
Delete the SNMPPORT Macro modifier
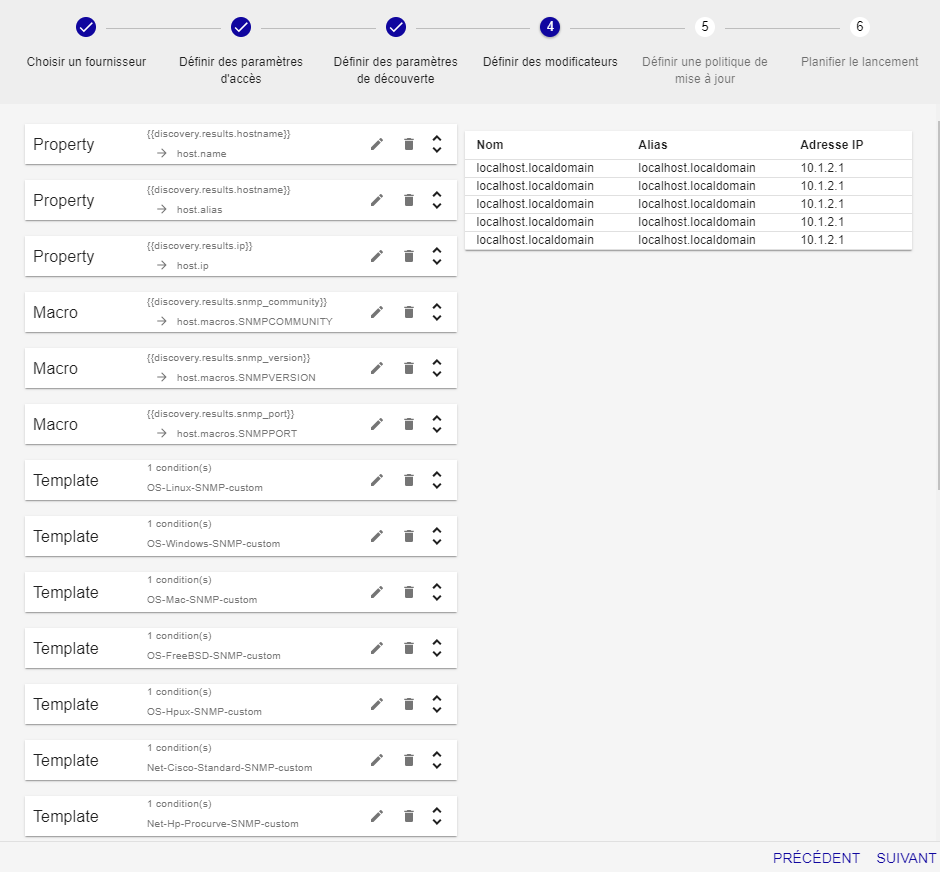[409, 424]
